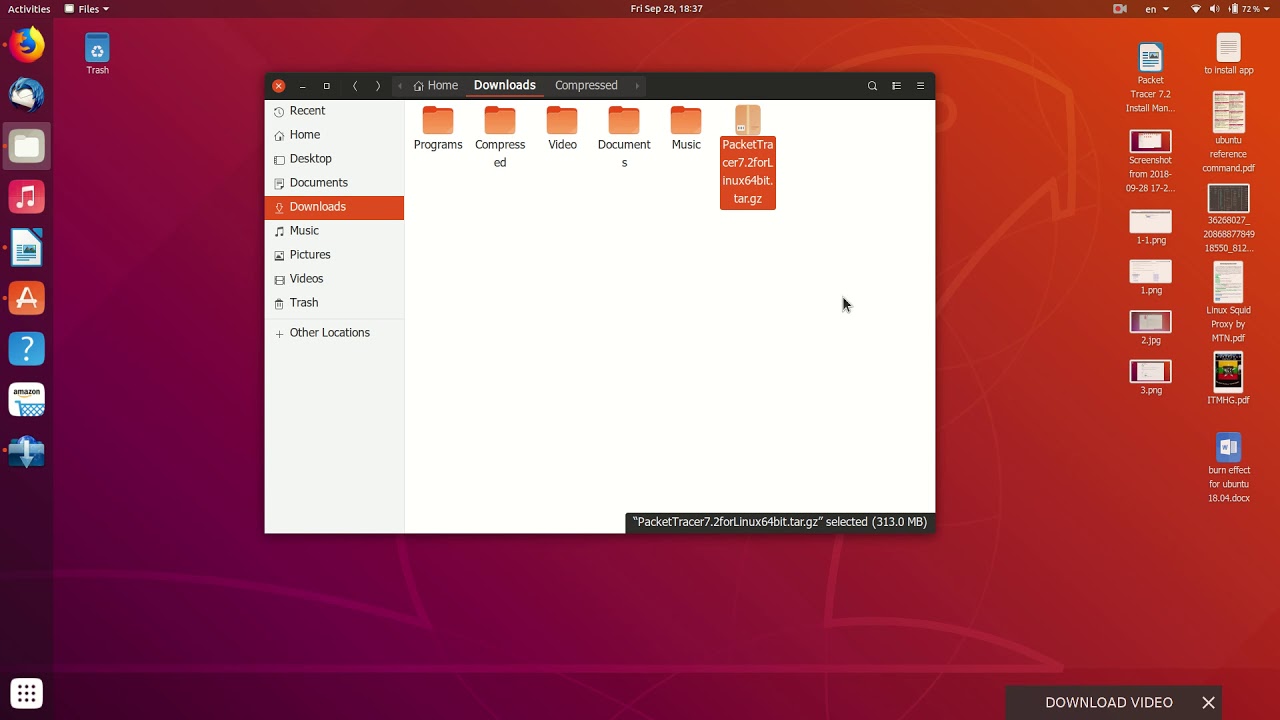1280x720 pixels.
Task: Select ubuntu reference command.pdf on desktop
Action: coord(1229,132)
